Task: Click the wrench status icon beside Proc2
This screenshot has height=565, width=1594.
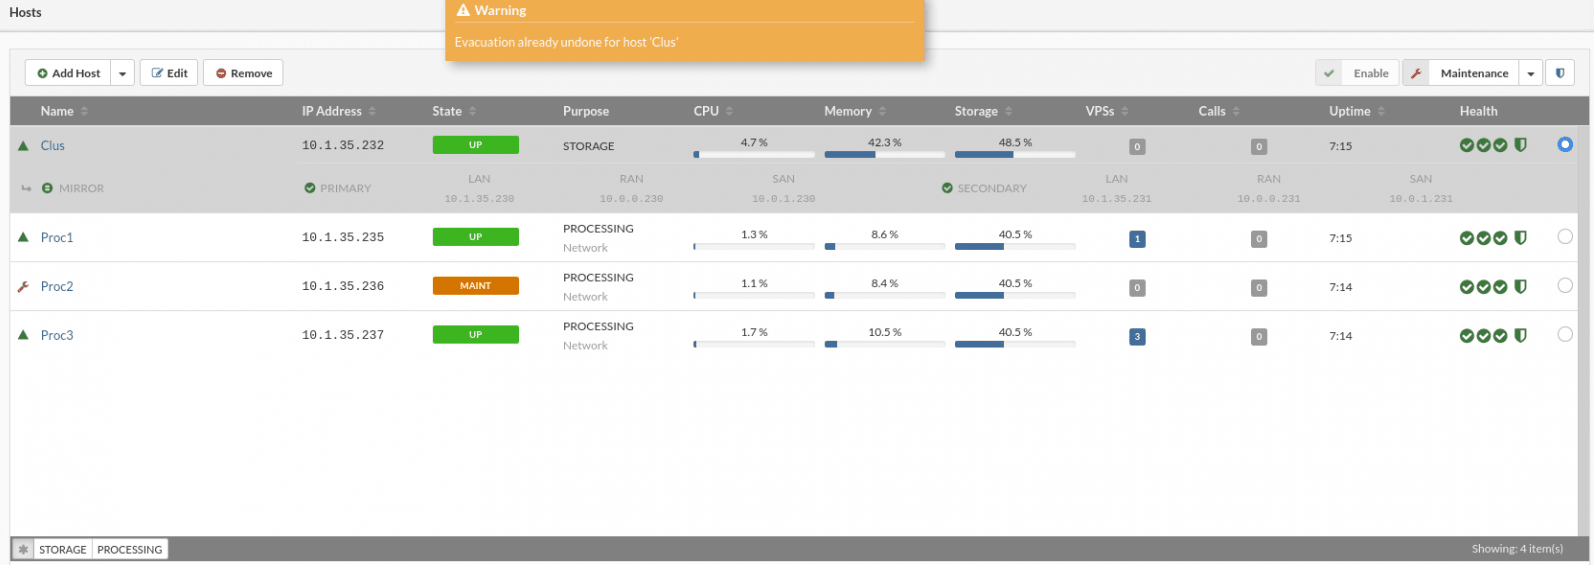Action: click(x=23, y=286)
